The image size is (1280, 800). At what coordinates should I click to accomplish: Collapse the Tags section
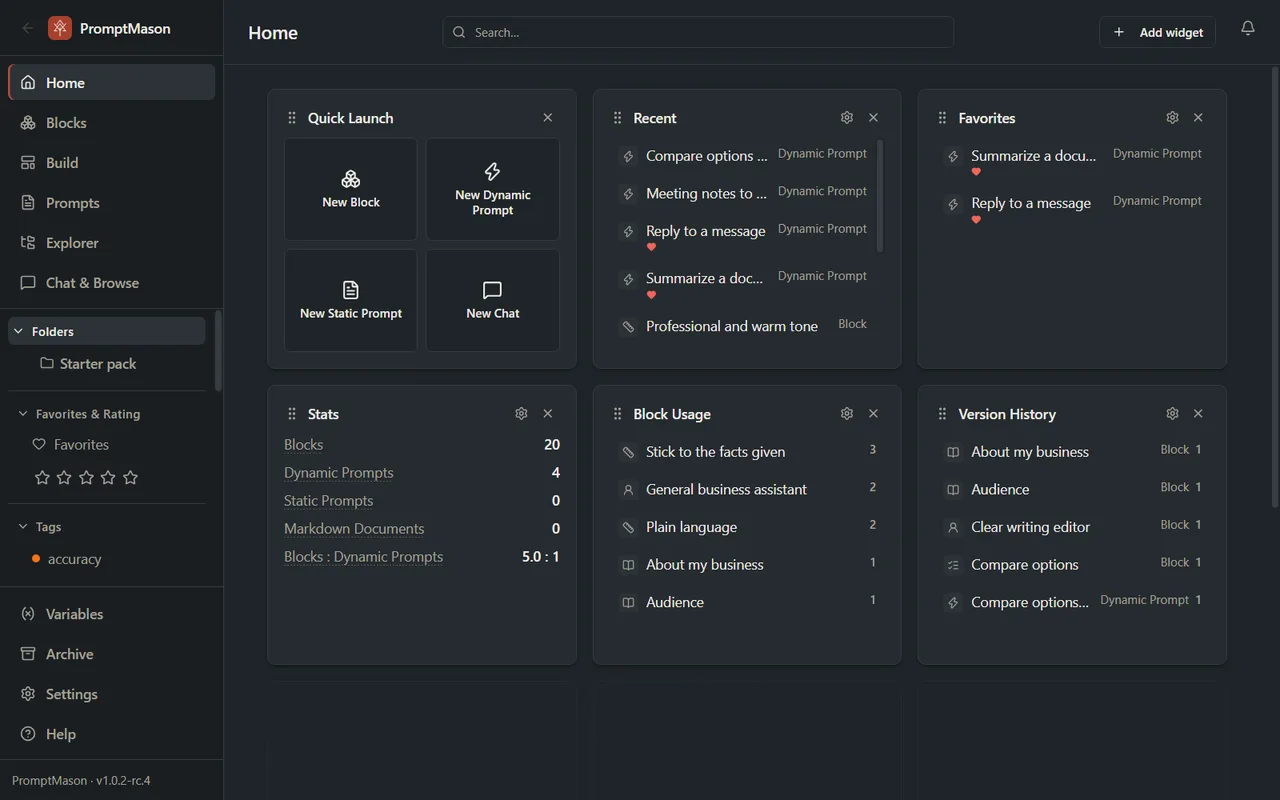click(107, 527)
